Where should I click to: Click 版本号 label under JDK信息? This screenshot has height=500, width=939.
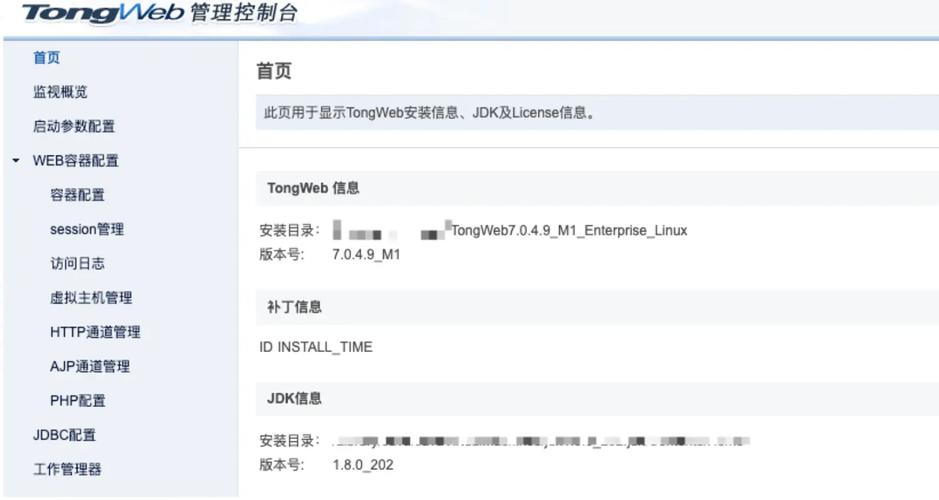point(281,465)
